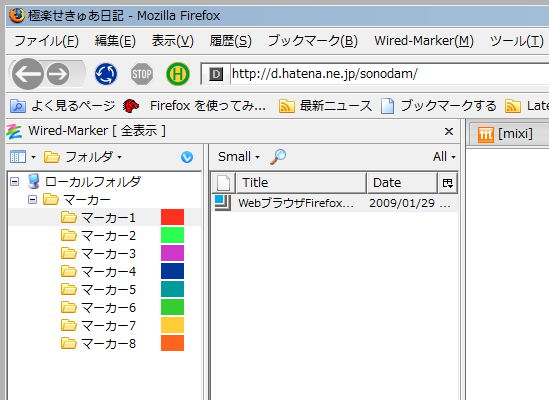Screen dimensions: 549x400
Task: Click the dark blue swatch of マーカー4
Action: coord(172,271)
